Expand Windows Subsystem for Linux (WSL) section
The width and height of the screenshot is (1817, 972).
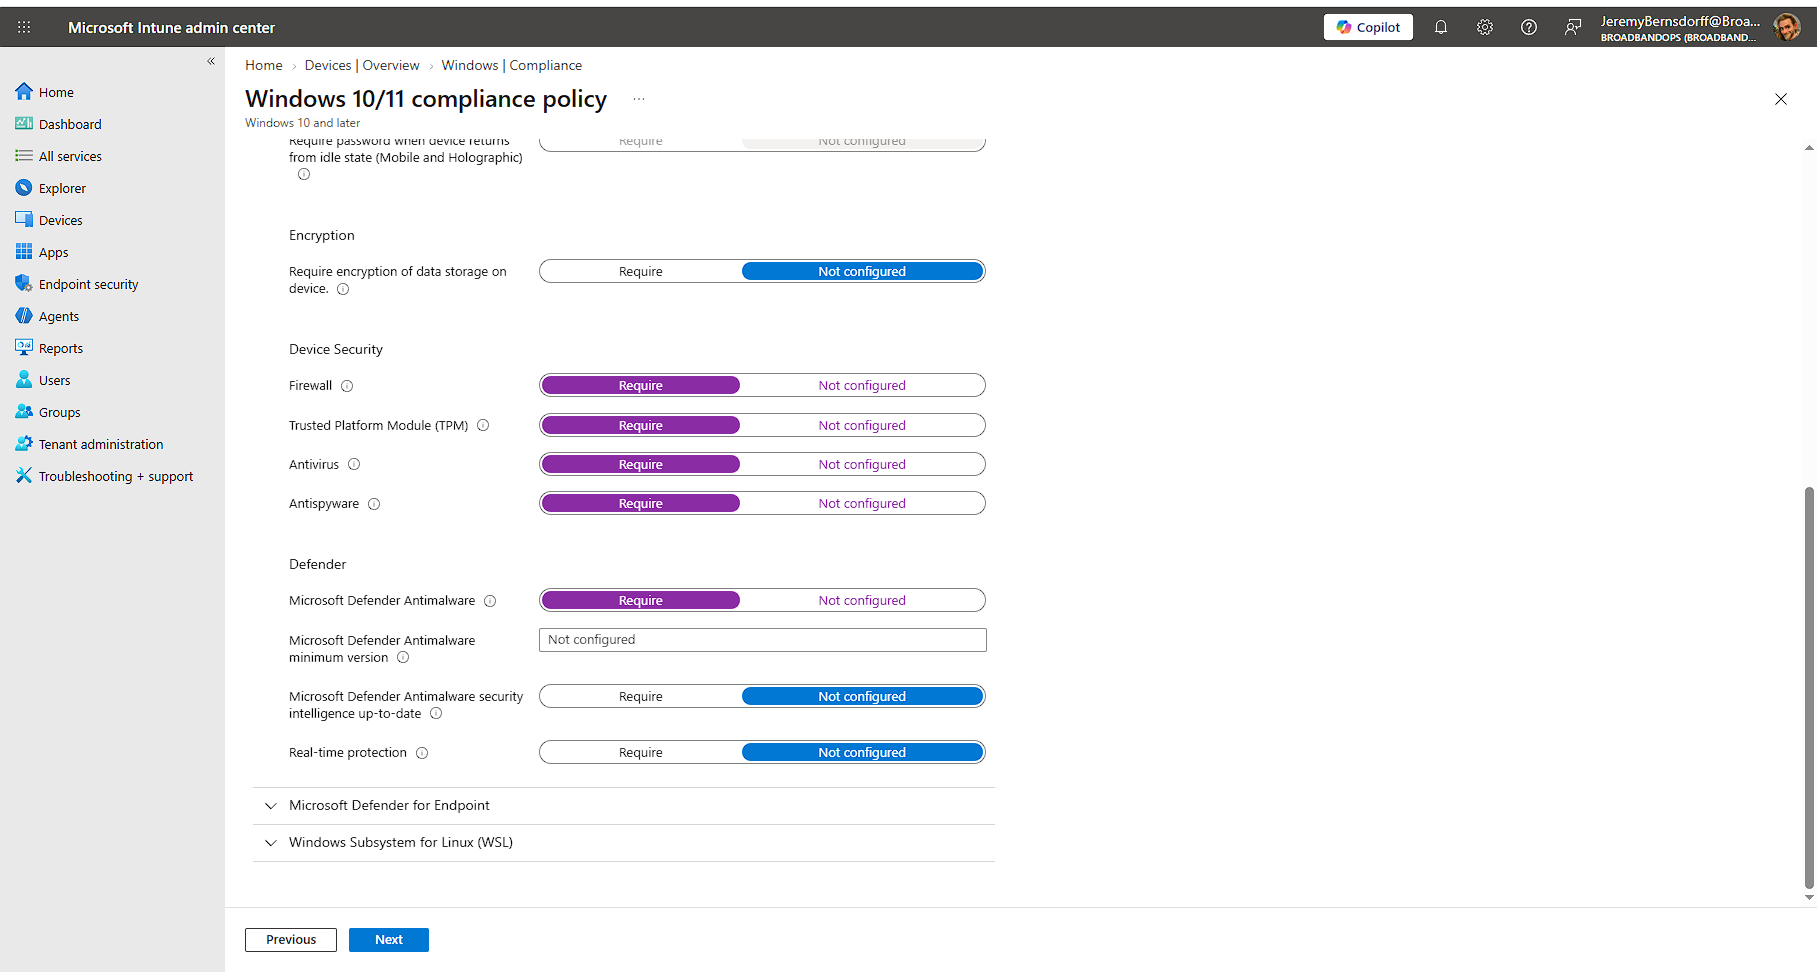point(624,843)
